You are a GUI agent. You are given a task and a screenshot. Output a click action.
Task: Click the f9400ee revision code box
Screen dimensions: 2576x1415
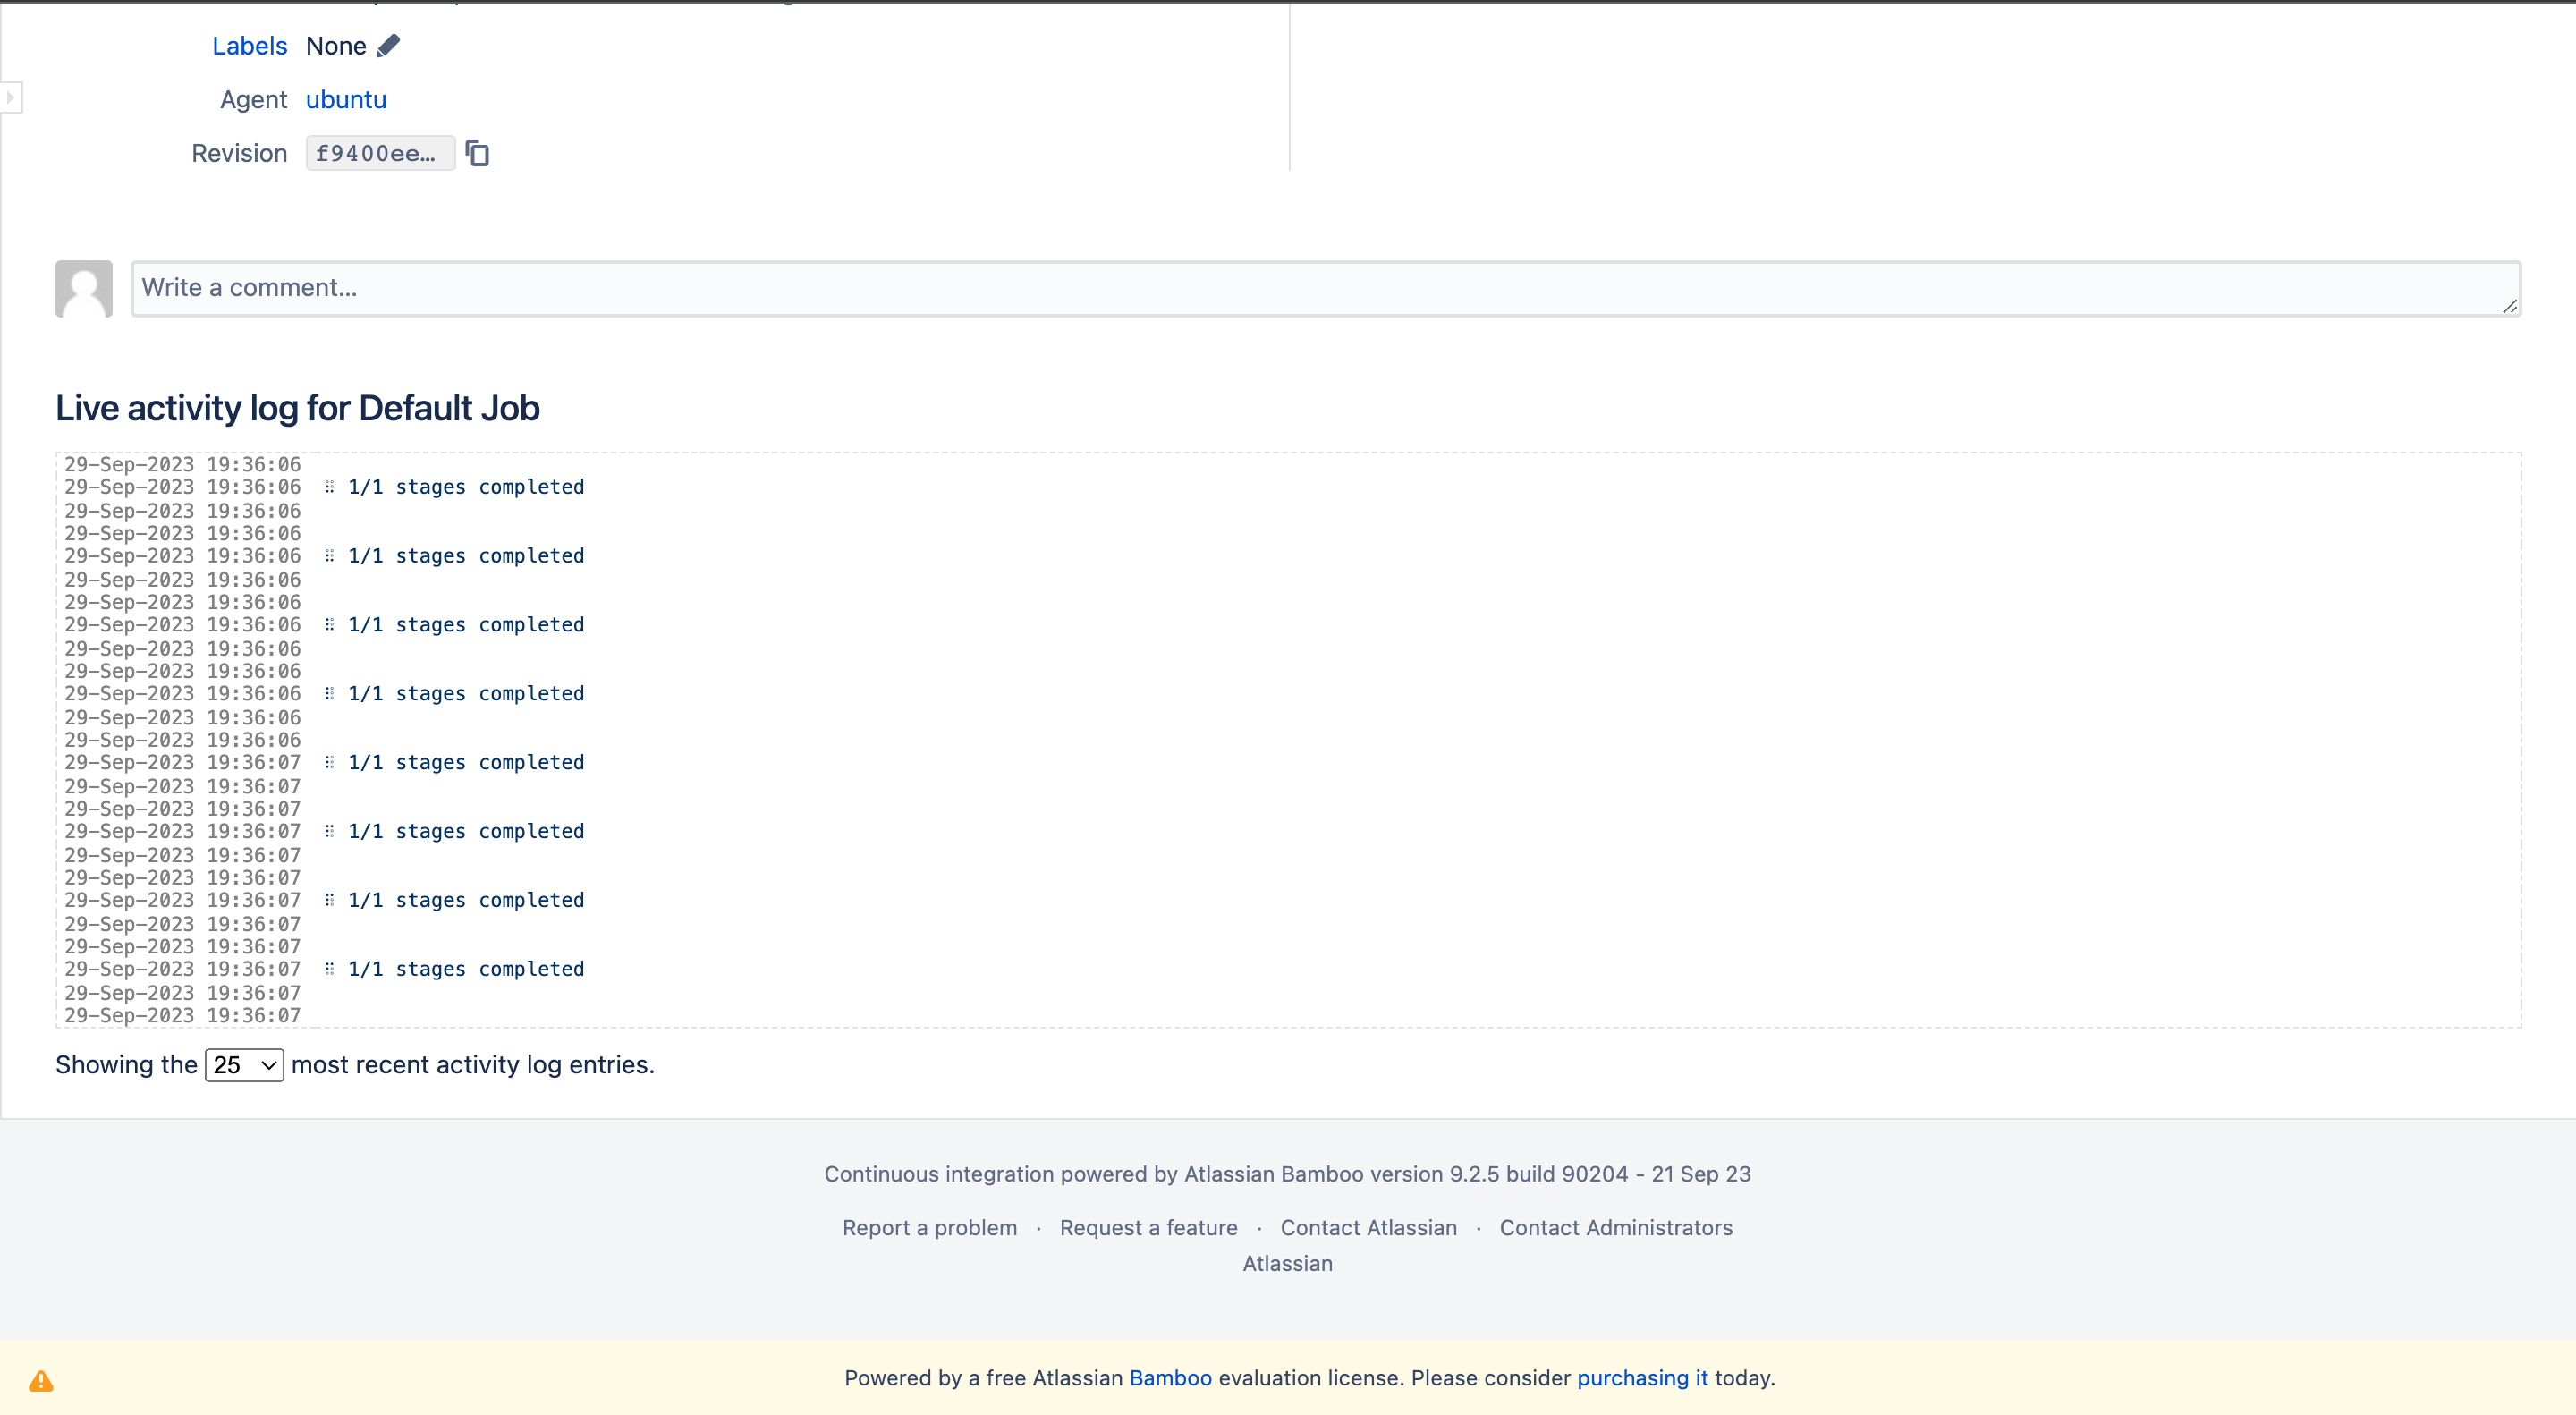click(379, 153)
